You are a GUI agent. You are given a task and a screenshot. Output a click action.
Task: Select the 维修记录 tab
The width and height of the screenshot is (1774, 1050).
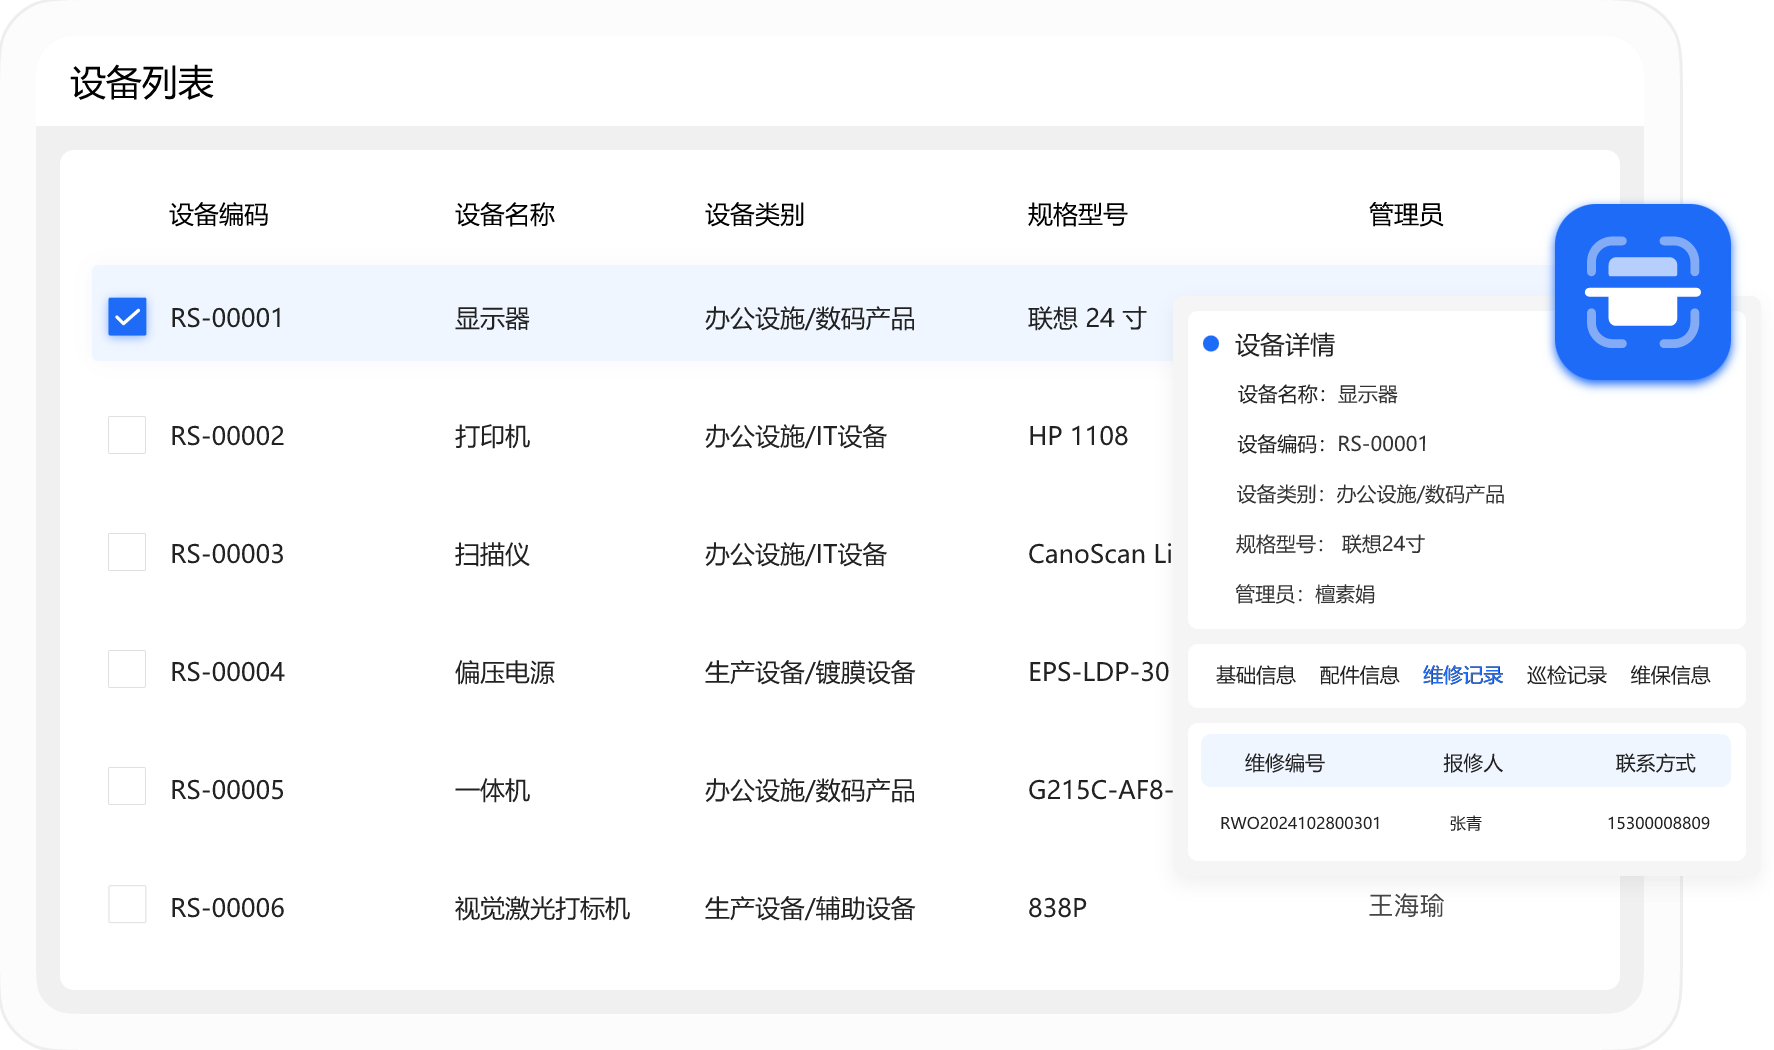(x=1462, y=675)
